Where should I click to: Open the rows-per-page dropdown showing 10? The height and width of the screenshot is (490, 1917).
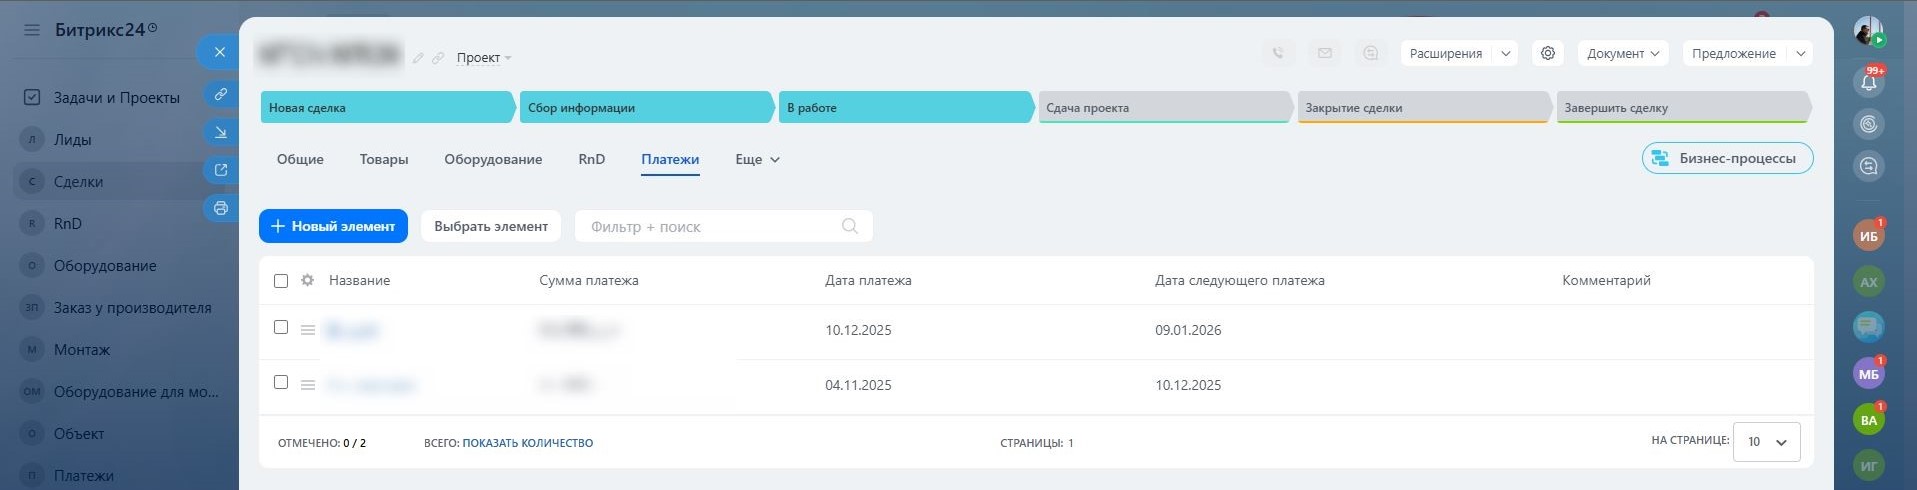pos(1766,442)
